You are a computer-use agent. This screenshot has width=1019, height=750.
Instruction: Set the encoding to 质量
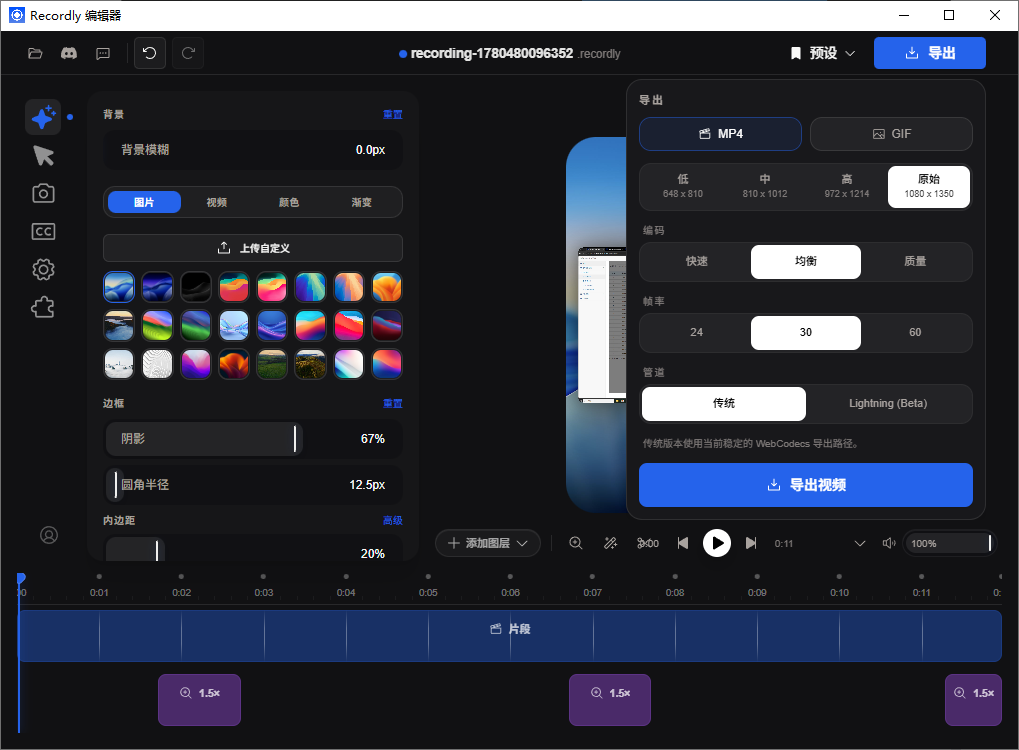coord(915,261)
